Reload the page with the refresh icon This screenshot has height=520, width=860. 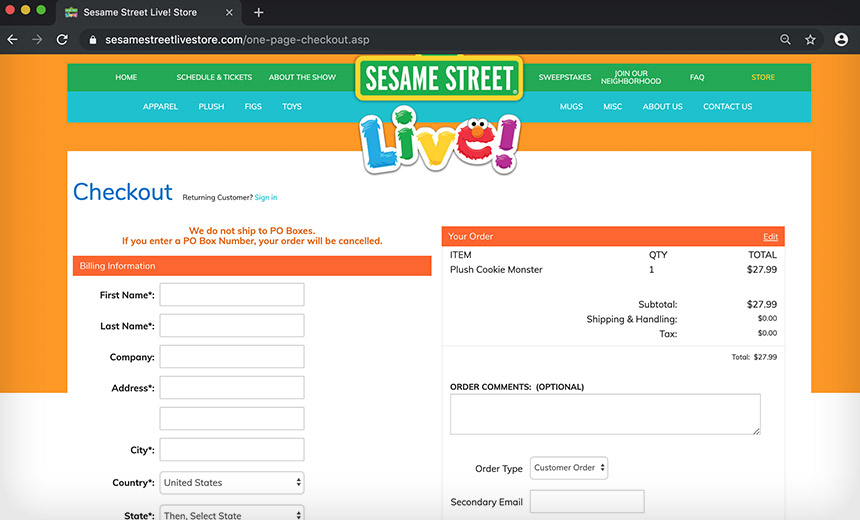pyautogui.click(x=62, y=40)
